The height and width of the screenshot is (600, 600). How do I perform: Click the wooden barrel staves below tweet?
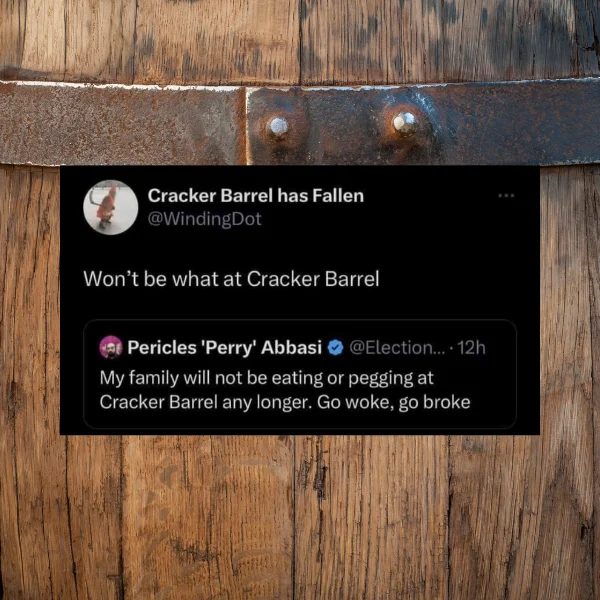tap(300, 517)
